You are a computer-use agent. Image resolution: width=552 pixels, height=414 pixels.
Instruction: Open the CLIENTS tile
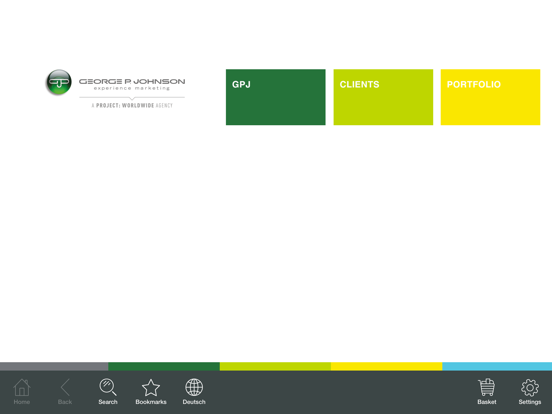click(x=383, y=97)
